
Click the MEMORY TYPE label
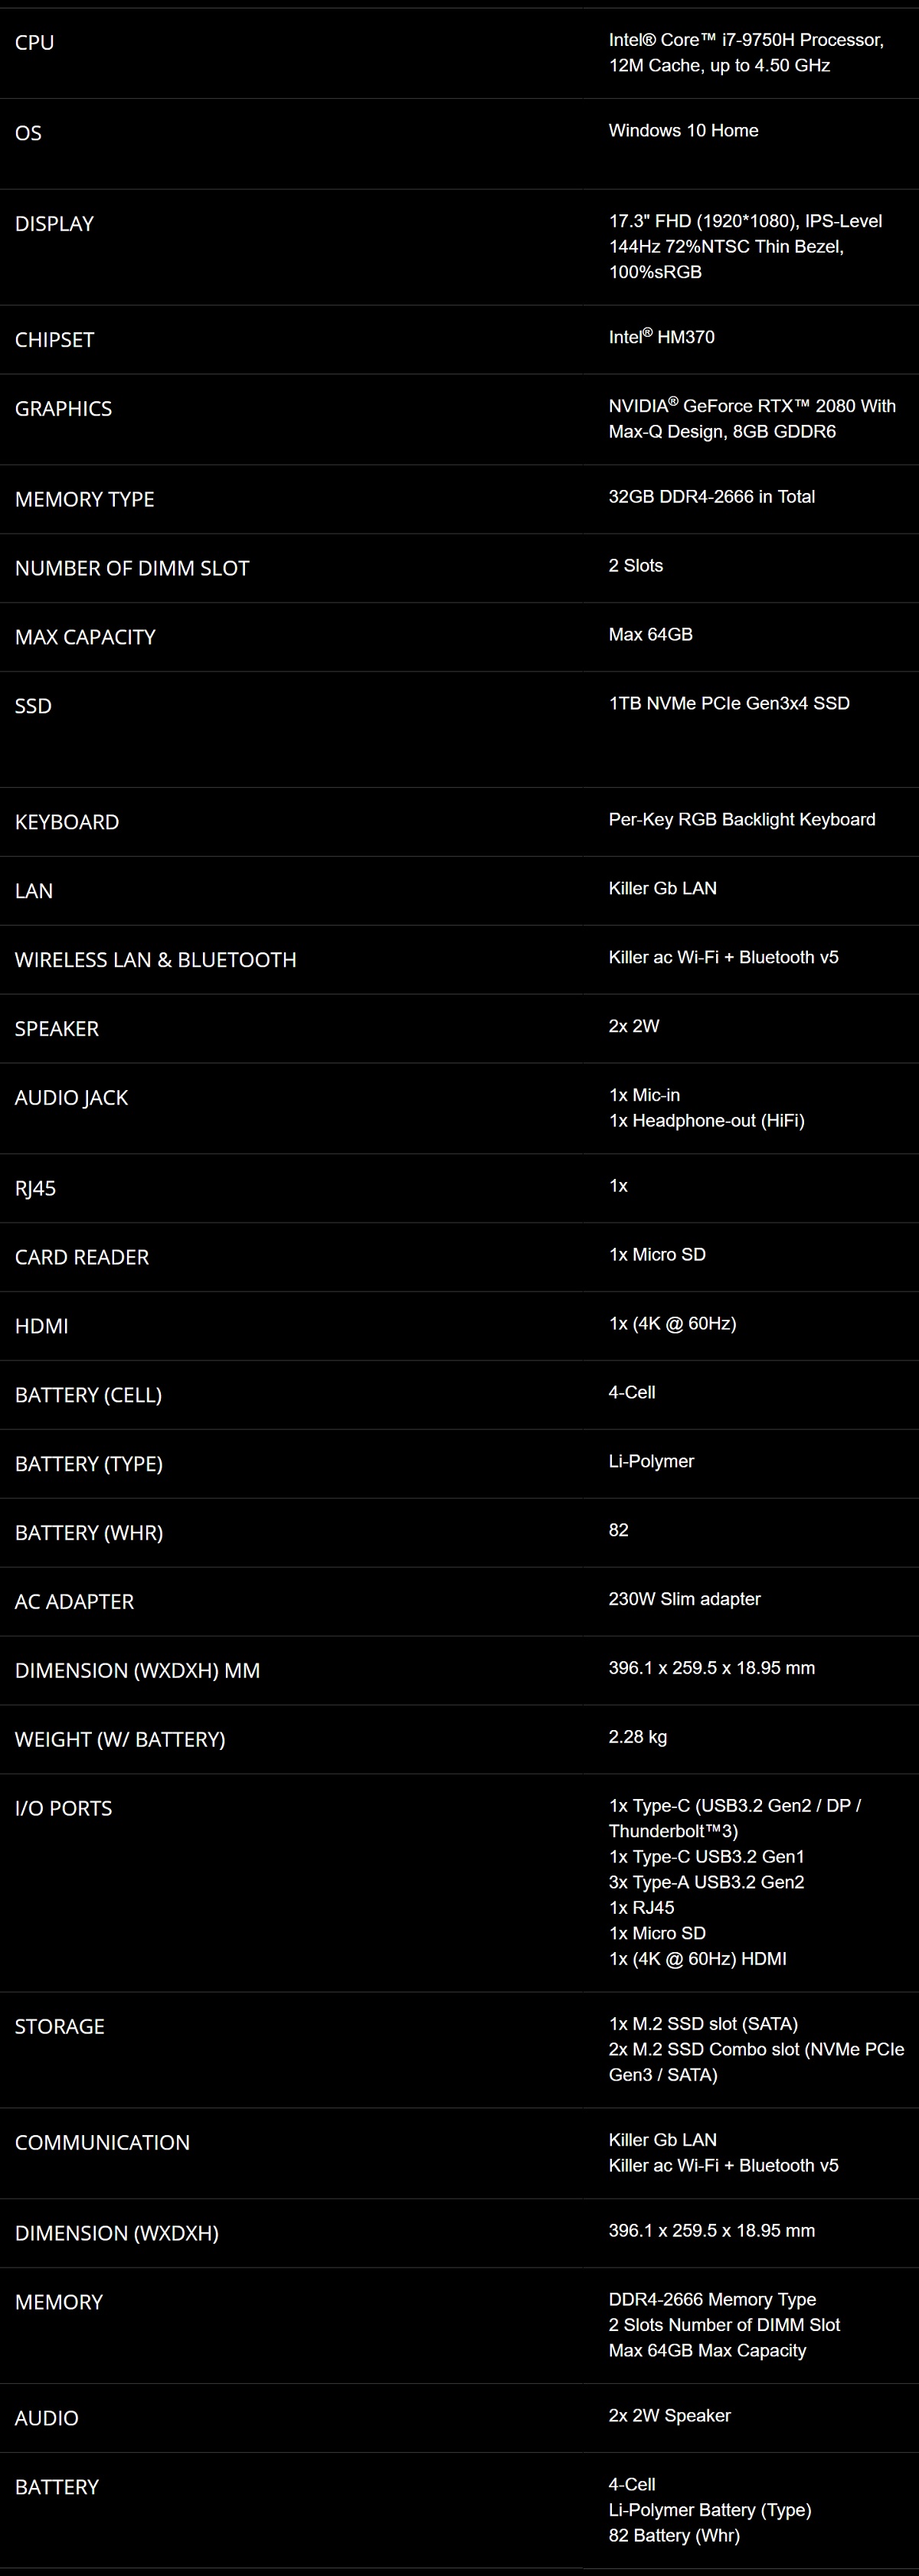coord(84,499)
